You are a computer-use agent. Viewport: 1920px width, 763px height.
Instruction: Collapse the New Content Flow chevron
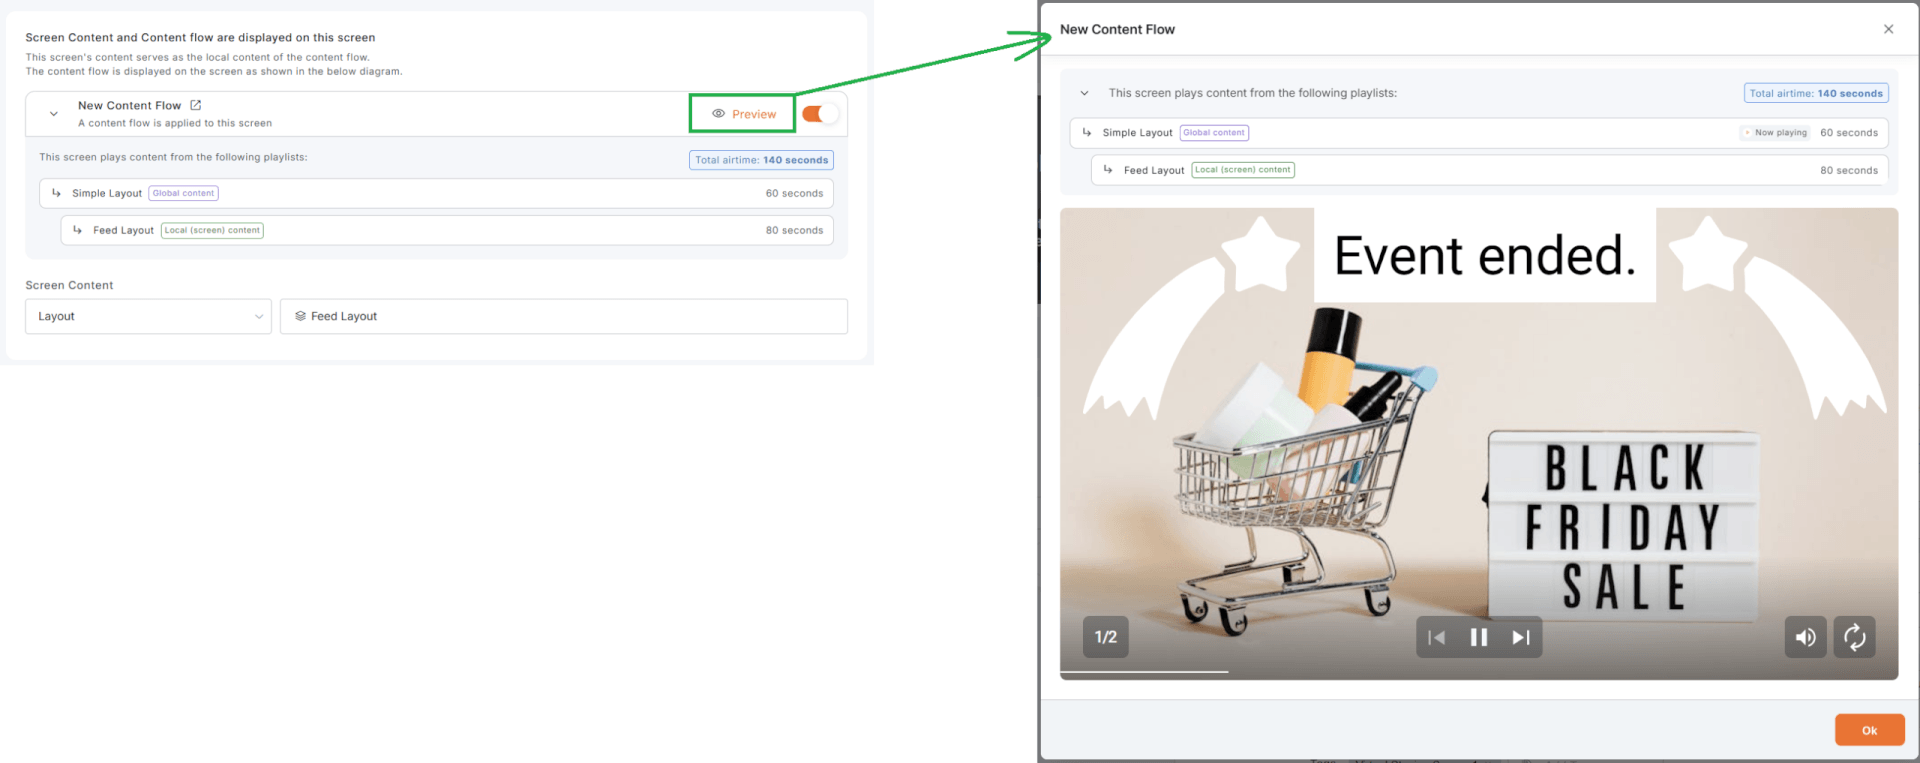(54, 114)
